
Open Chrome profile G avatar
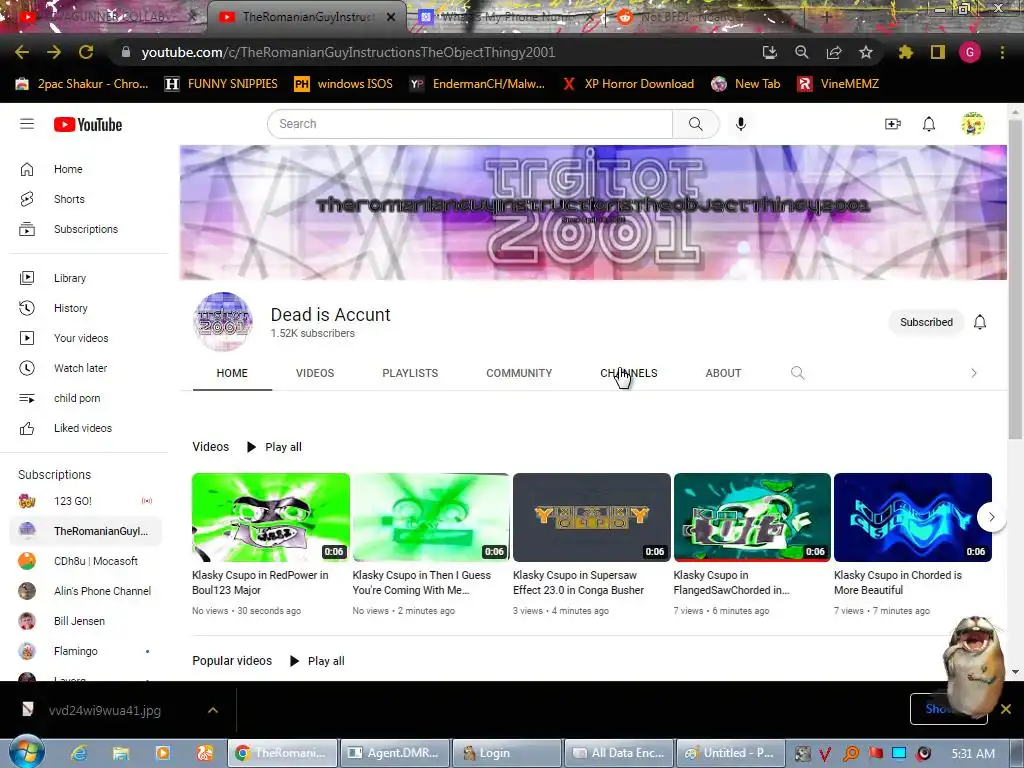pos(970,52)
